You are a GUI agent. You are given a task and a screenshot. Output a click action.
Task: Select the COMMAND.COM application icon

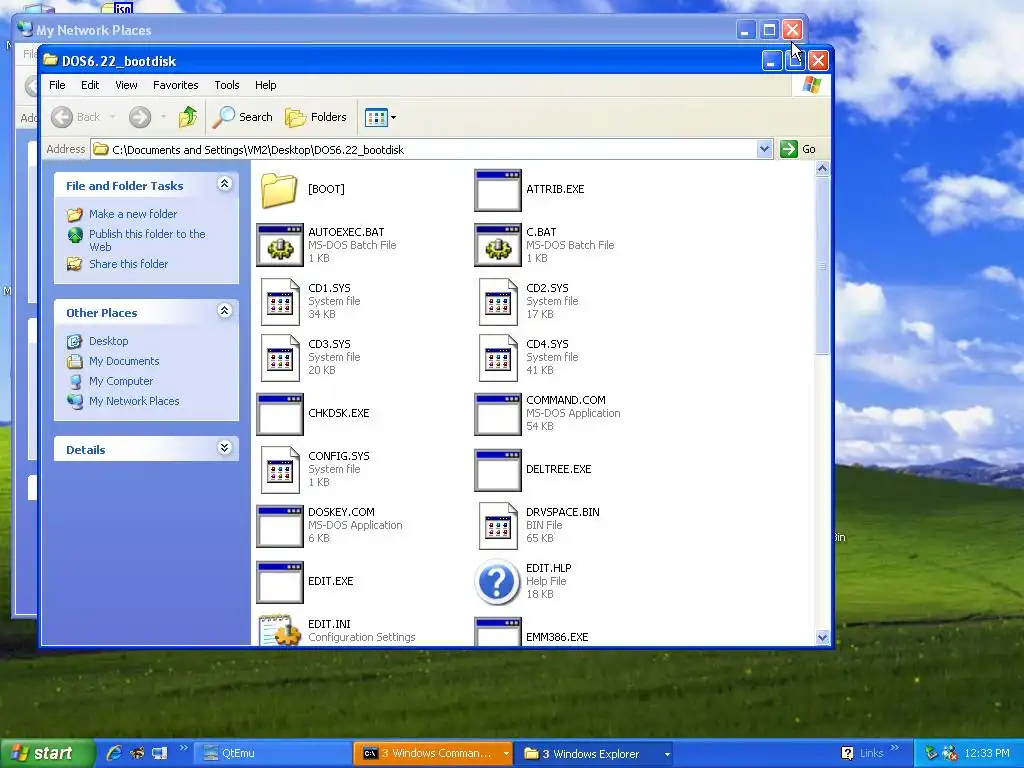tap(498, 414)
